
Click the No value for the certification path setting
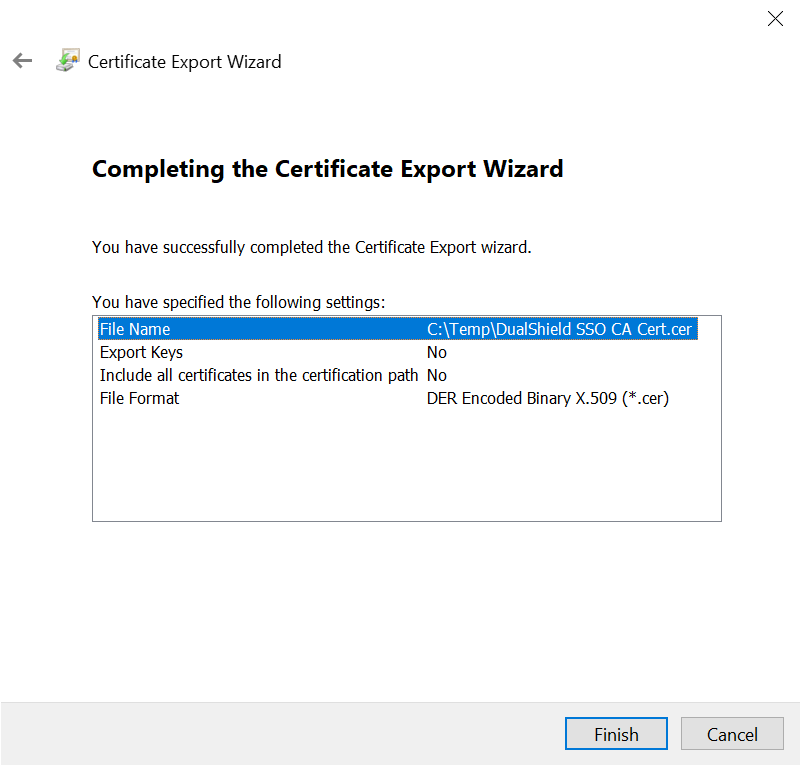[437, 375]
